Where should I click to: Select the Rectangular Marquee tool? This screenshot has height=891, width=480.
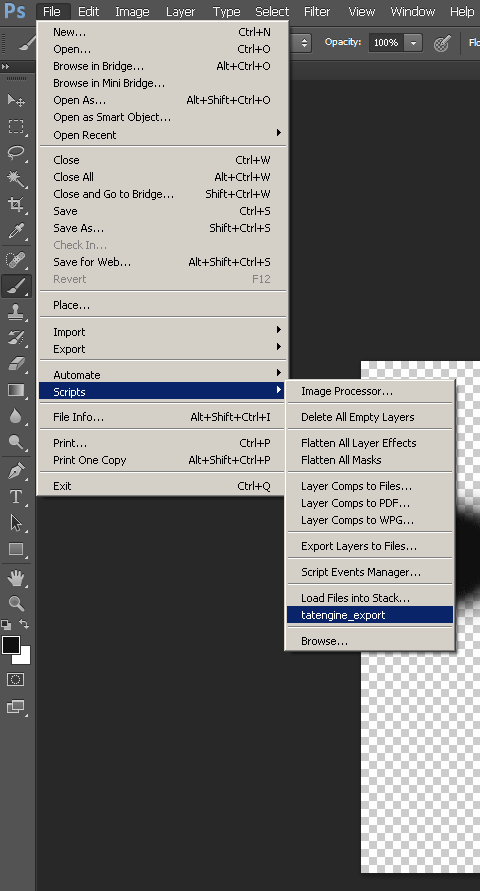[16, 126]
